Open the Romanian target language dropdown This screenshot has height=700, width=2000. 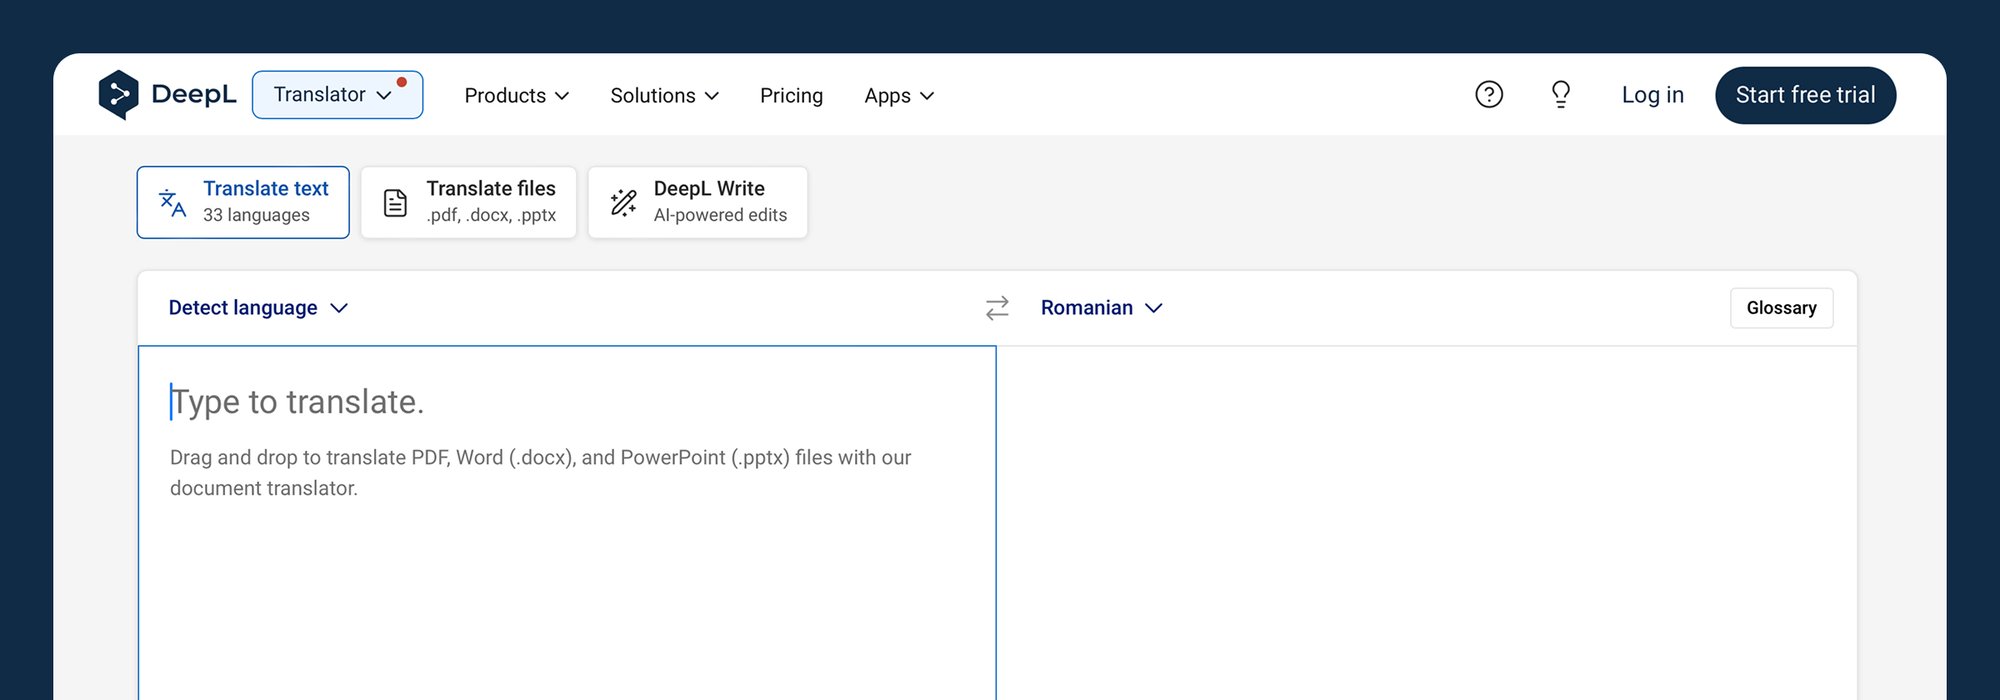coord(1101,308)
